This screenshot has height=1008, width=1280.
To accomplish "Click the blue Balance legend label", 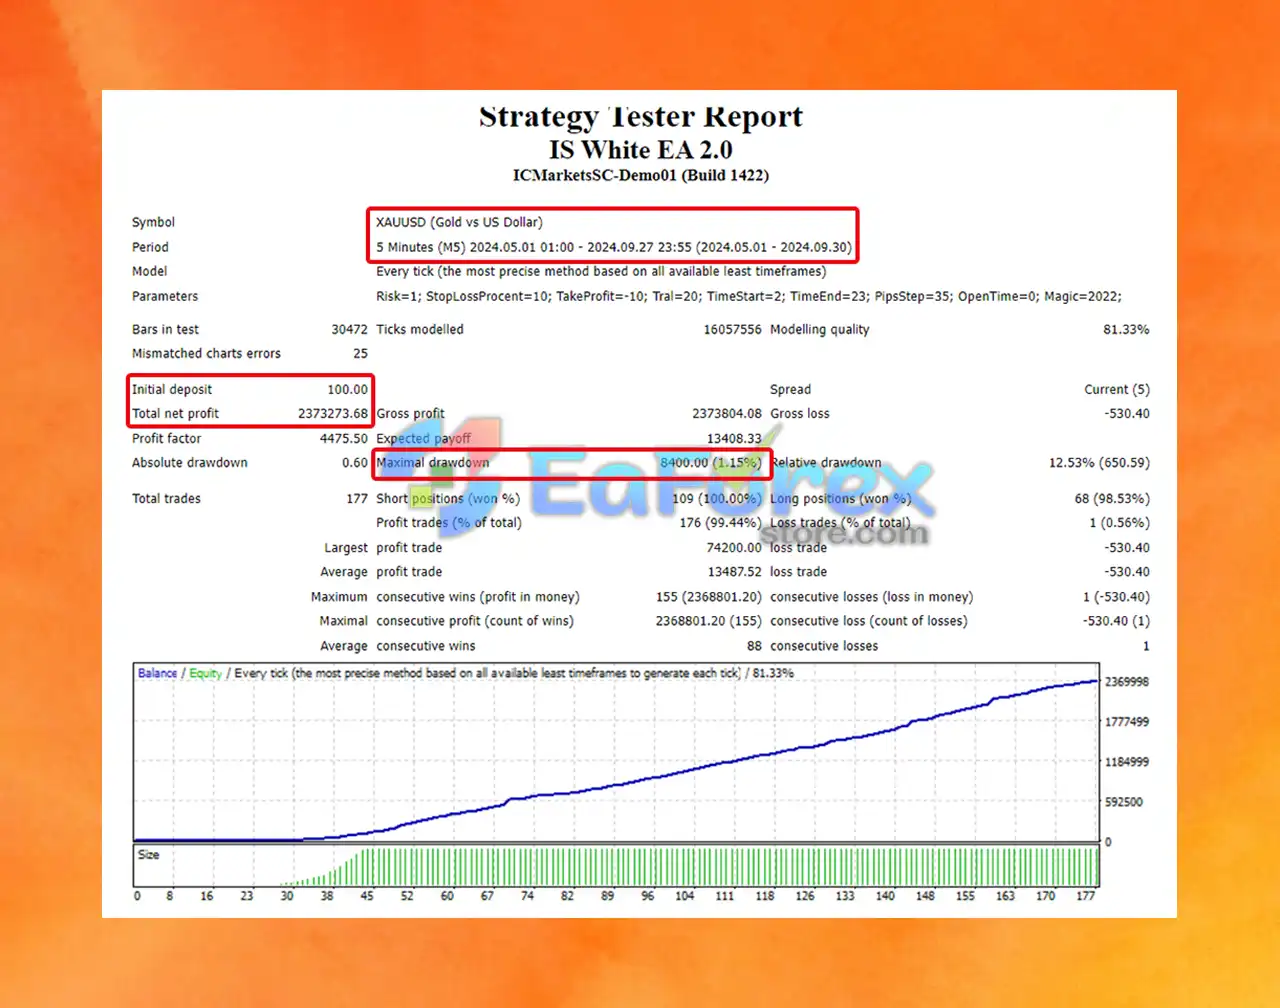I will (158, 673).
